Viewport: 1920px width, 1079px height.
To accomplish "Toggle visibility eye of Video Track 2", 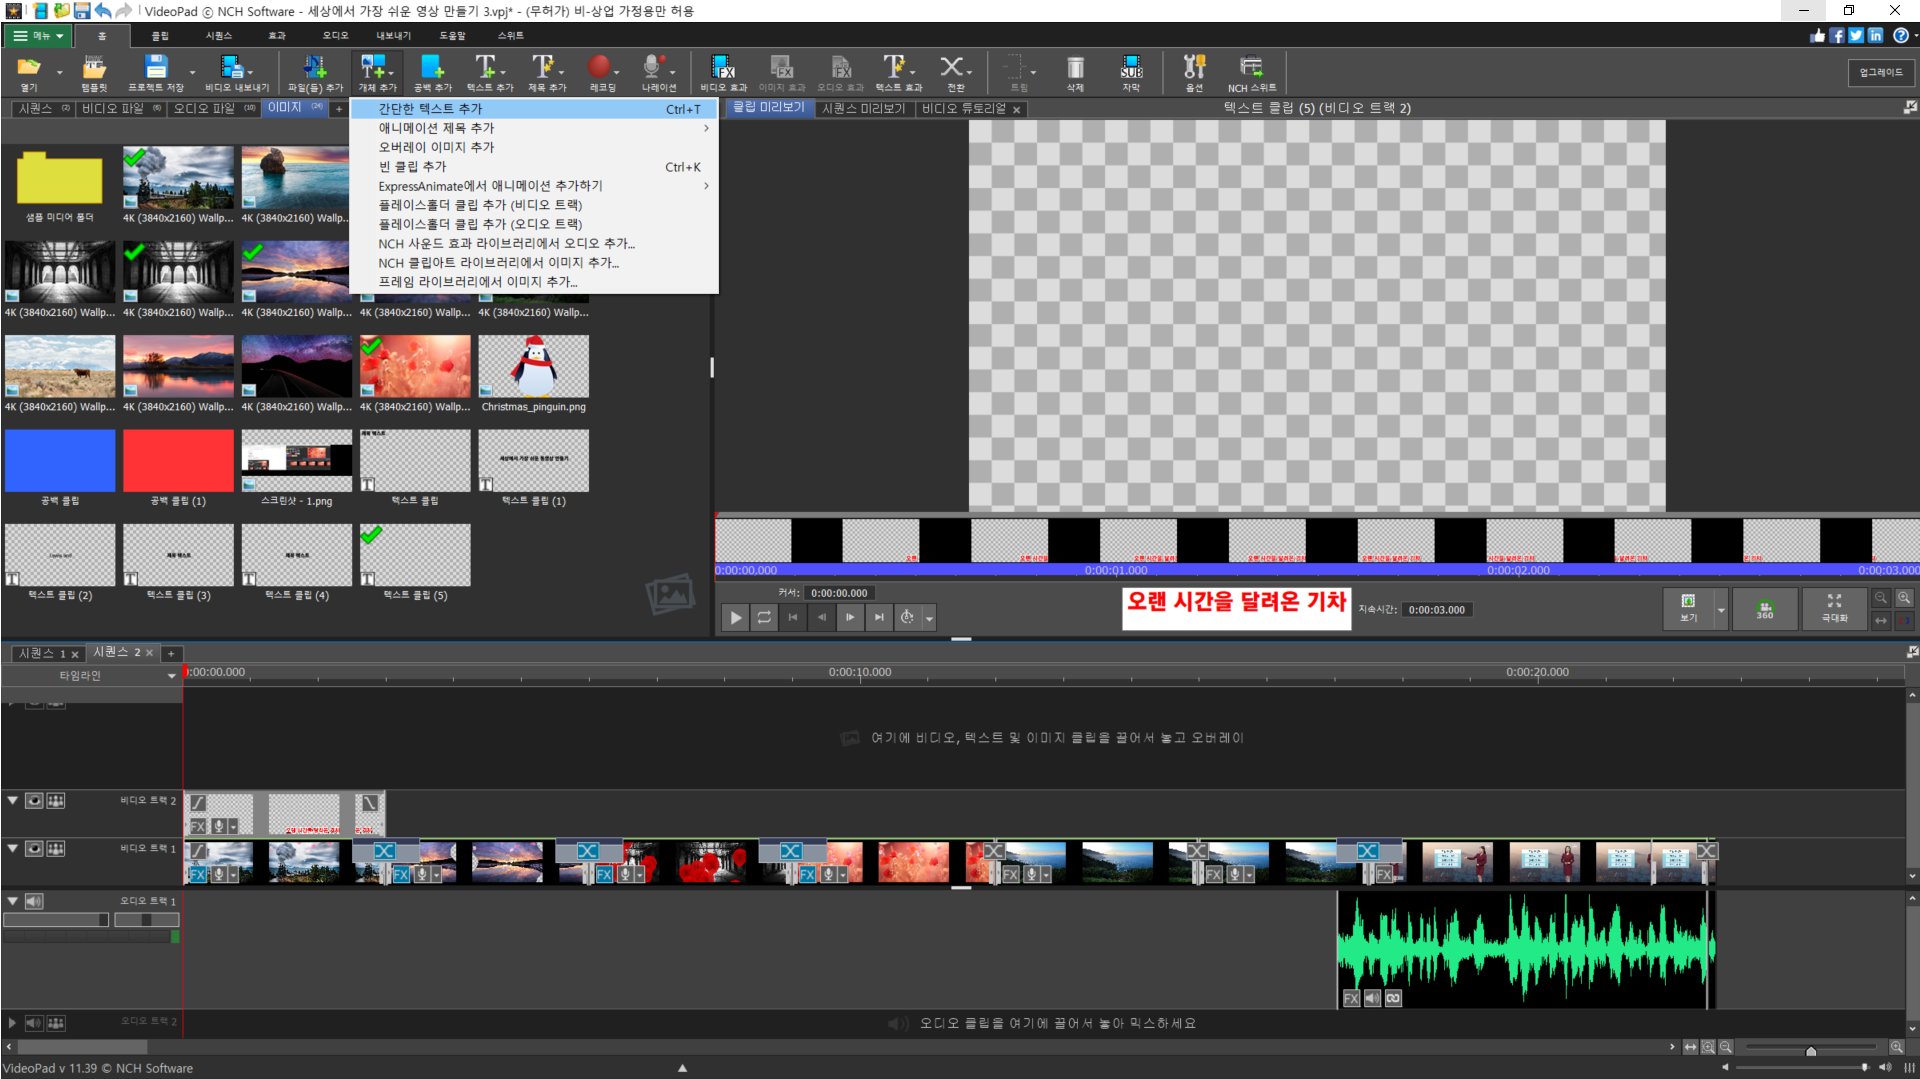I will (x=34, y=801).
